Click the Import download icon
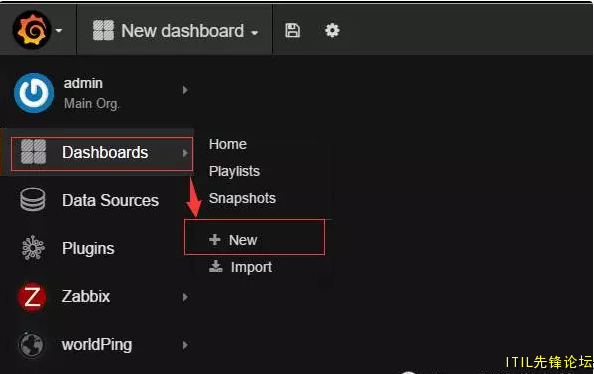The height and width of the screenshot is (374, 594). pos(216,266)
